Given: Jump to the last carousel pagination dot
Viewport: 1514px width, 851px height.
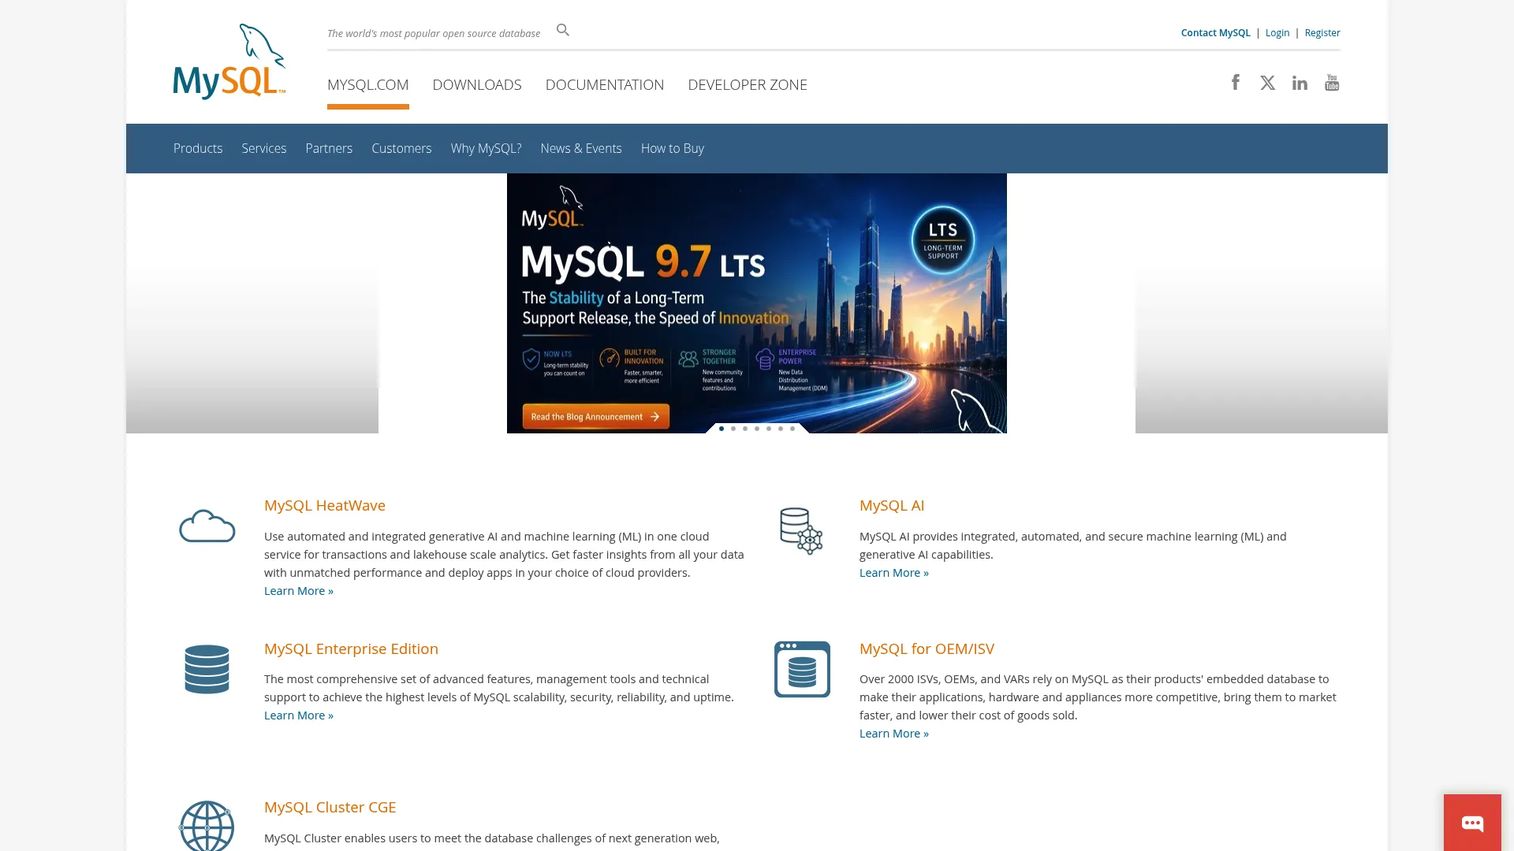Looking at the screenshot, I should point(793,428).
